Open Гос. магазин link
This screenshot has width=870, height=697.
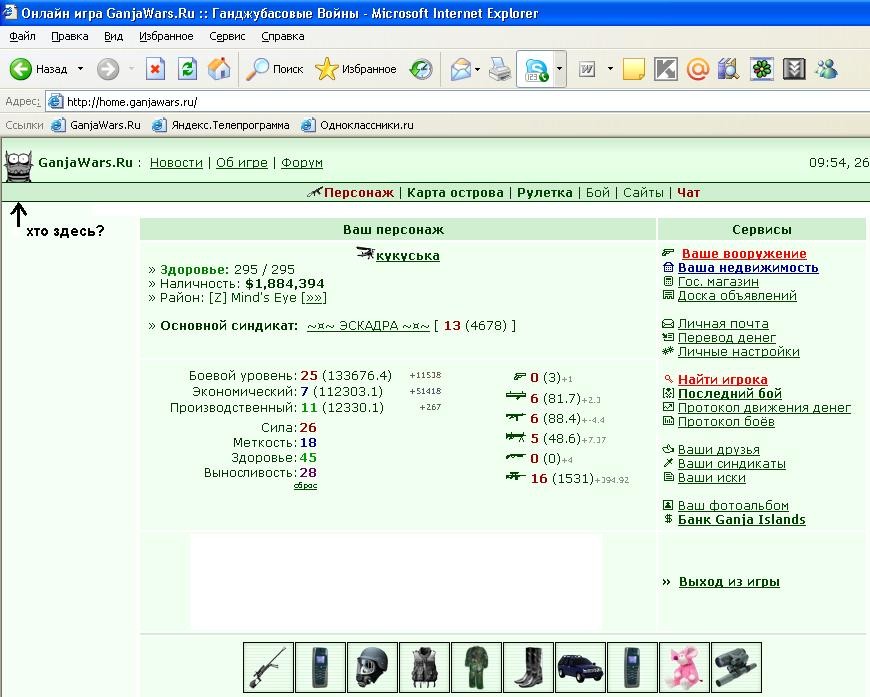pos(718,281)
